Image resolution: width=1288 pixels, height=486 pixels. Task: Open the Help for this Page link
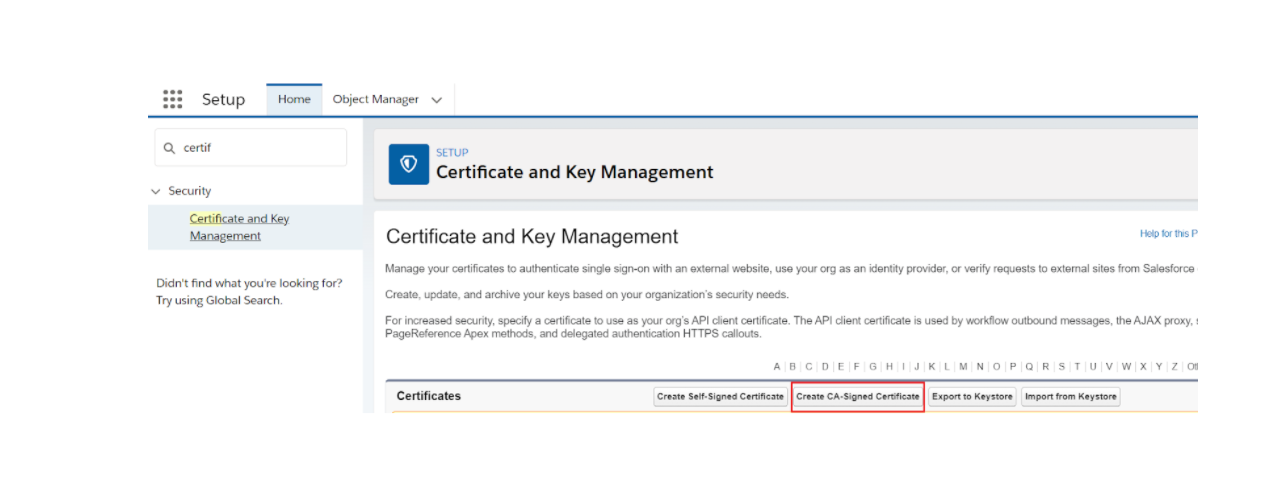click(x=1169, y=234)
